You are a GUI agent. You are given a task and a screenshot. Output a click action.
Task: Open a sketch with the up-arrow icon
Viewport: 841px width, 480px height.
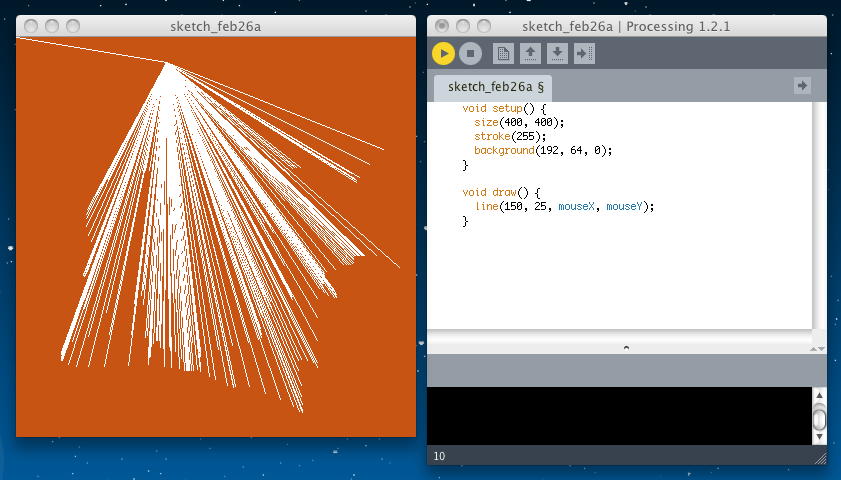(530, 54)
